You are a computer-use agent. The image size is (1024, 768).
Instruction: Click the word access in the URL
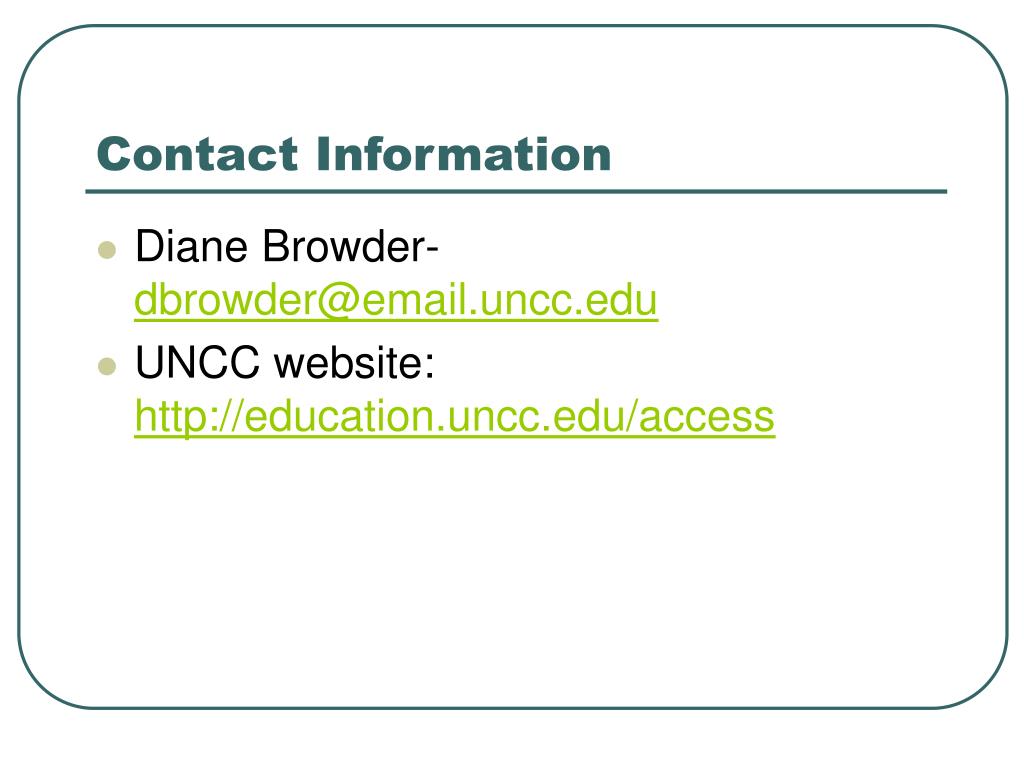point(707,417)
